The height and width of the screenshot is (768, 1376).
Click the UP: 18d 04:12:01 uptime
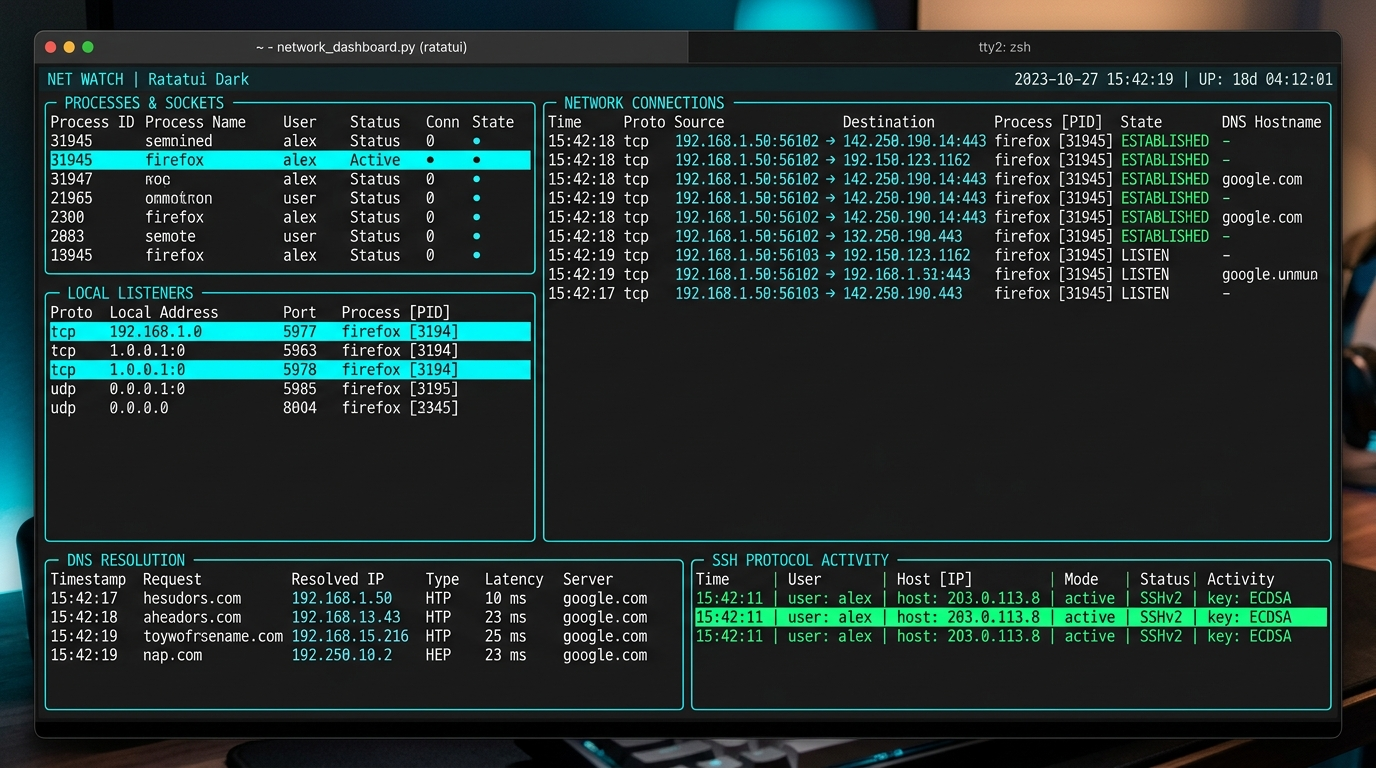[1265, 79]
